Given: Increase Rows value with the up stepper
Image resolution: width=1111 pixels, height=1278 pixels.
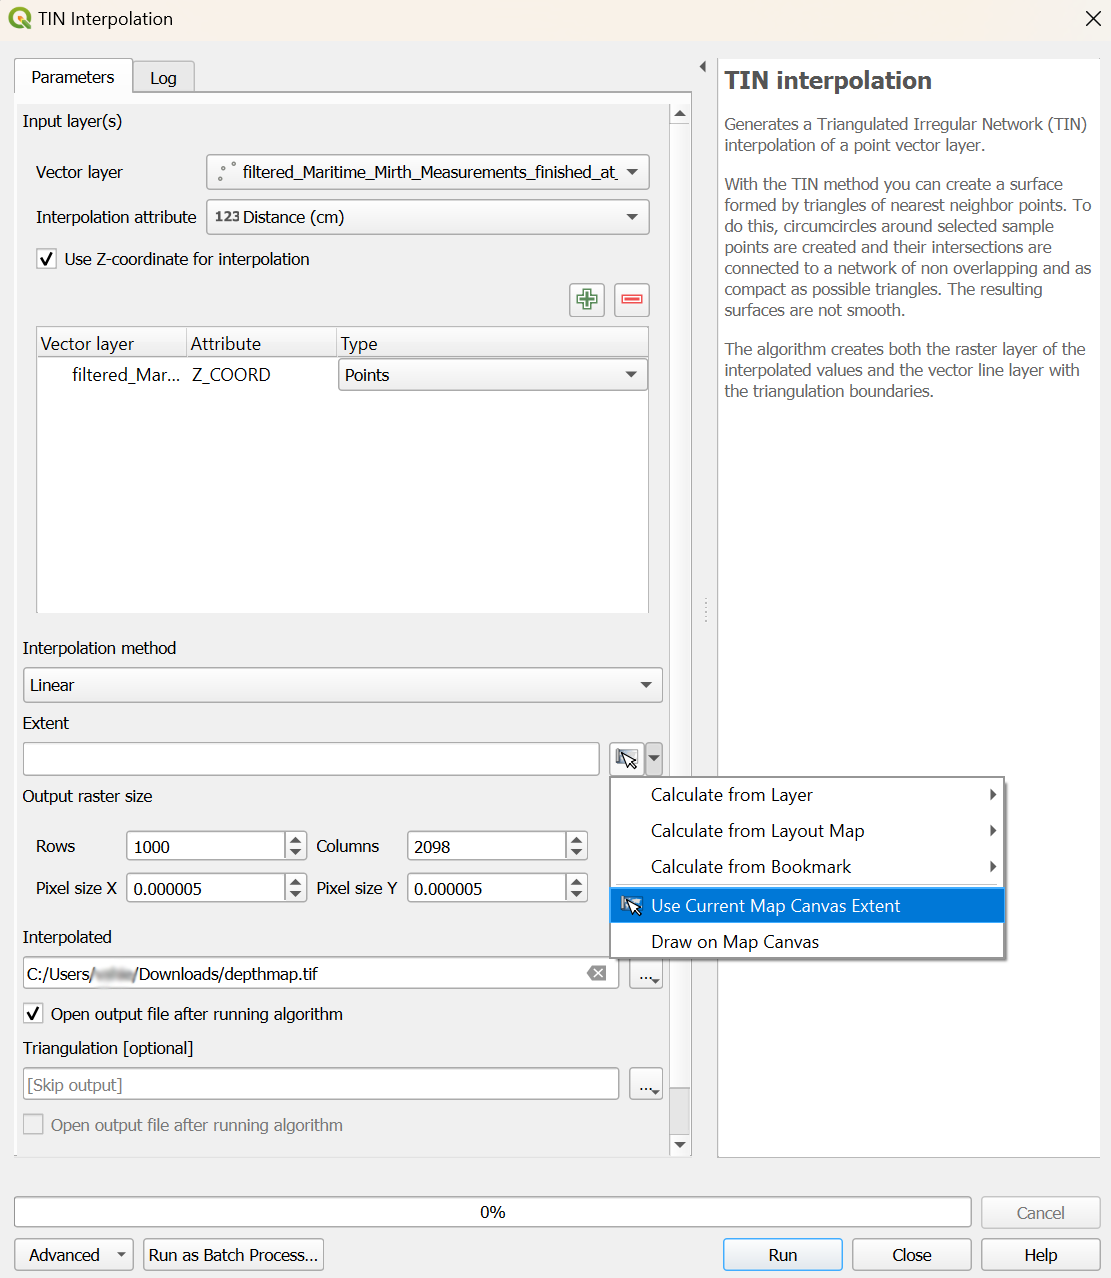Looking at the screenshot, I should click(295, 839).
